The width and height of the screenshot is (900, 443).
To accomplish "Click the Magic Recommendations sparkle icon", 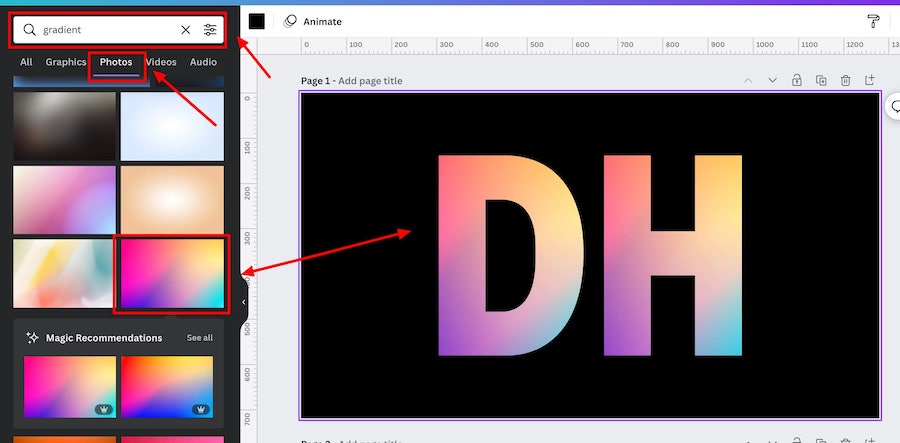I will (x=33, y=337).
